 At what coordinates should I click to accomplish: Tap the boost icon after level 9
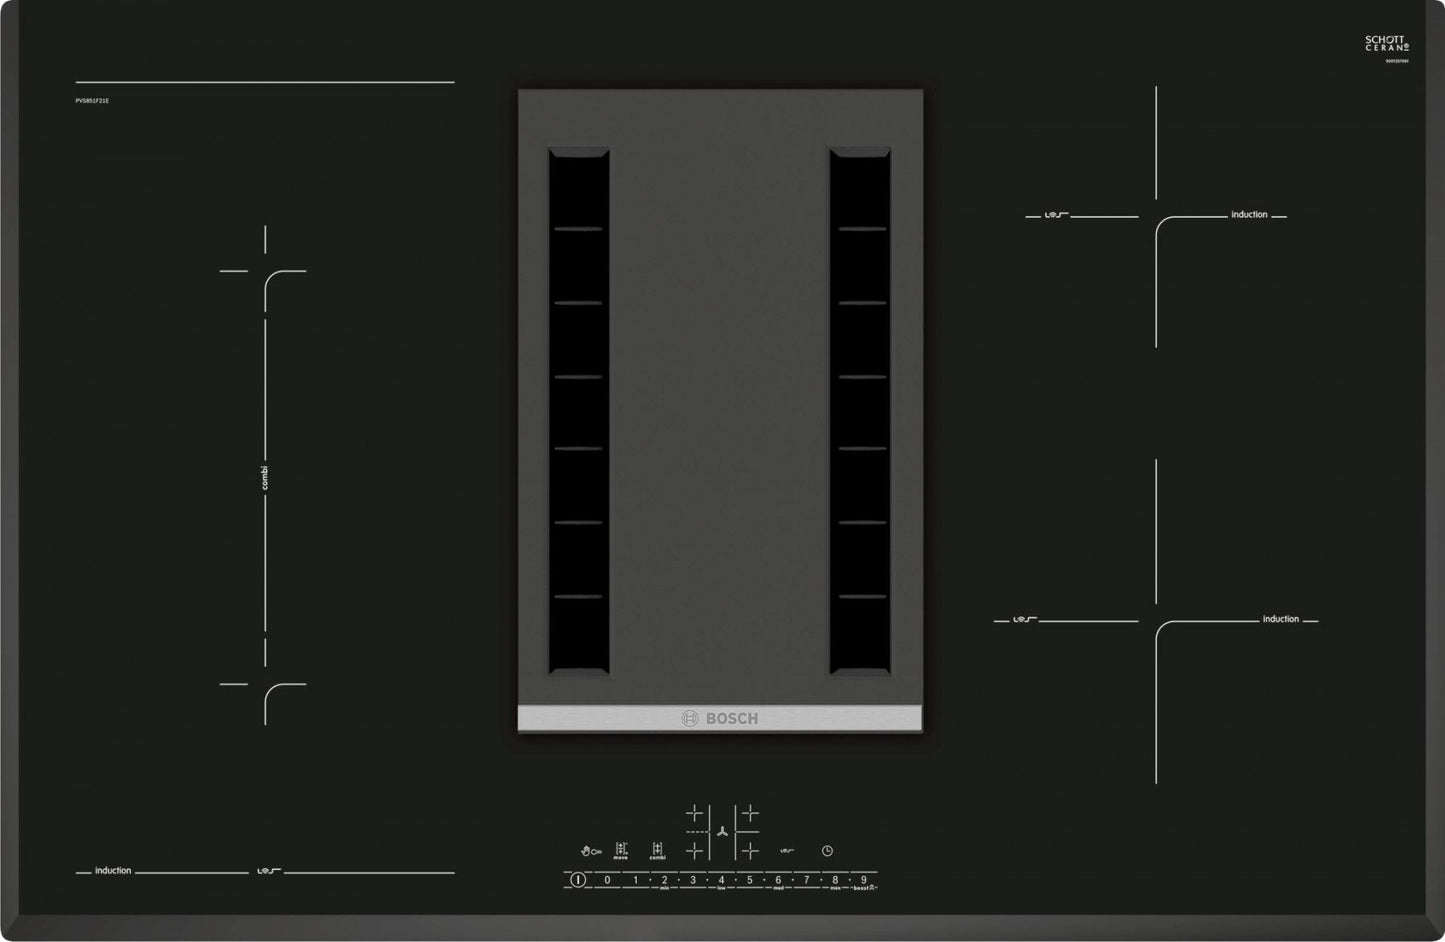point(871,887)
